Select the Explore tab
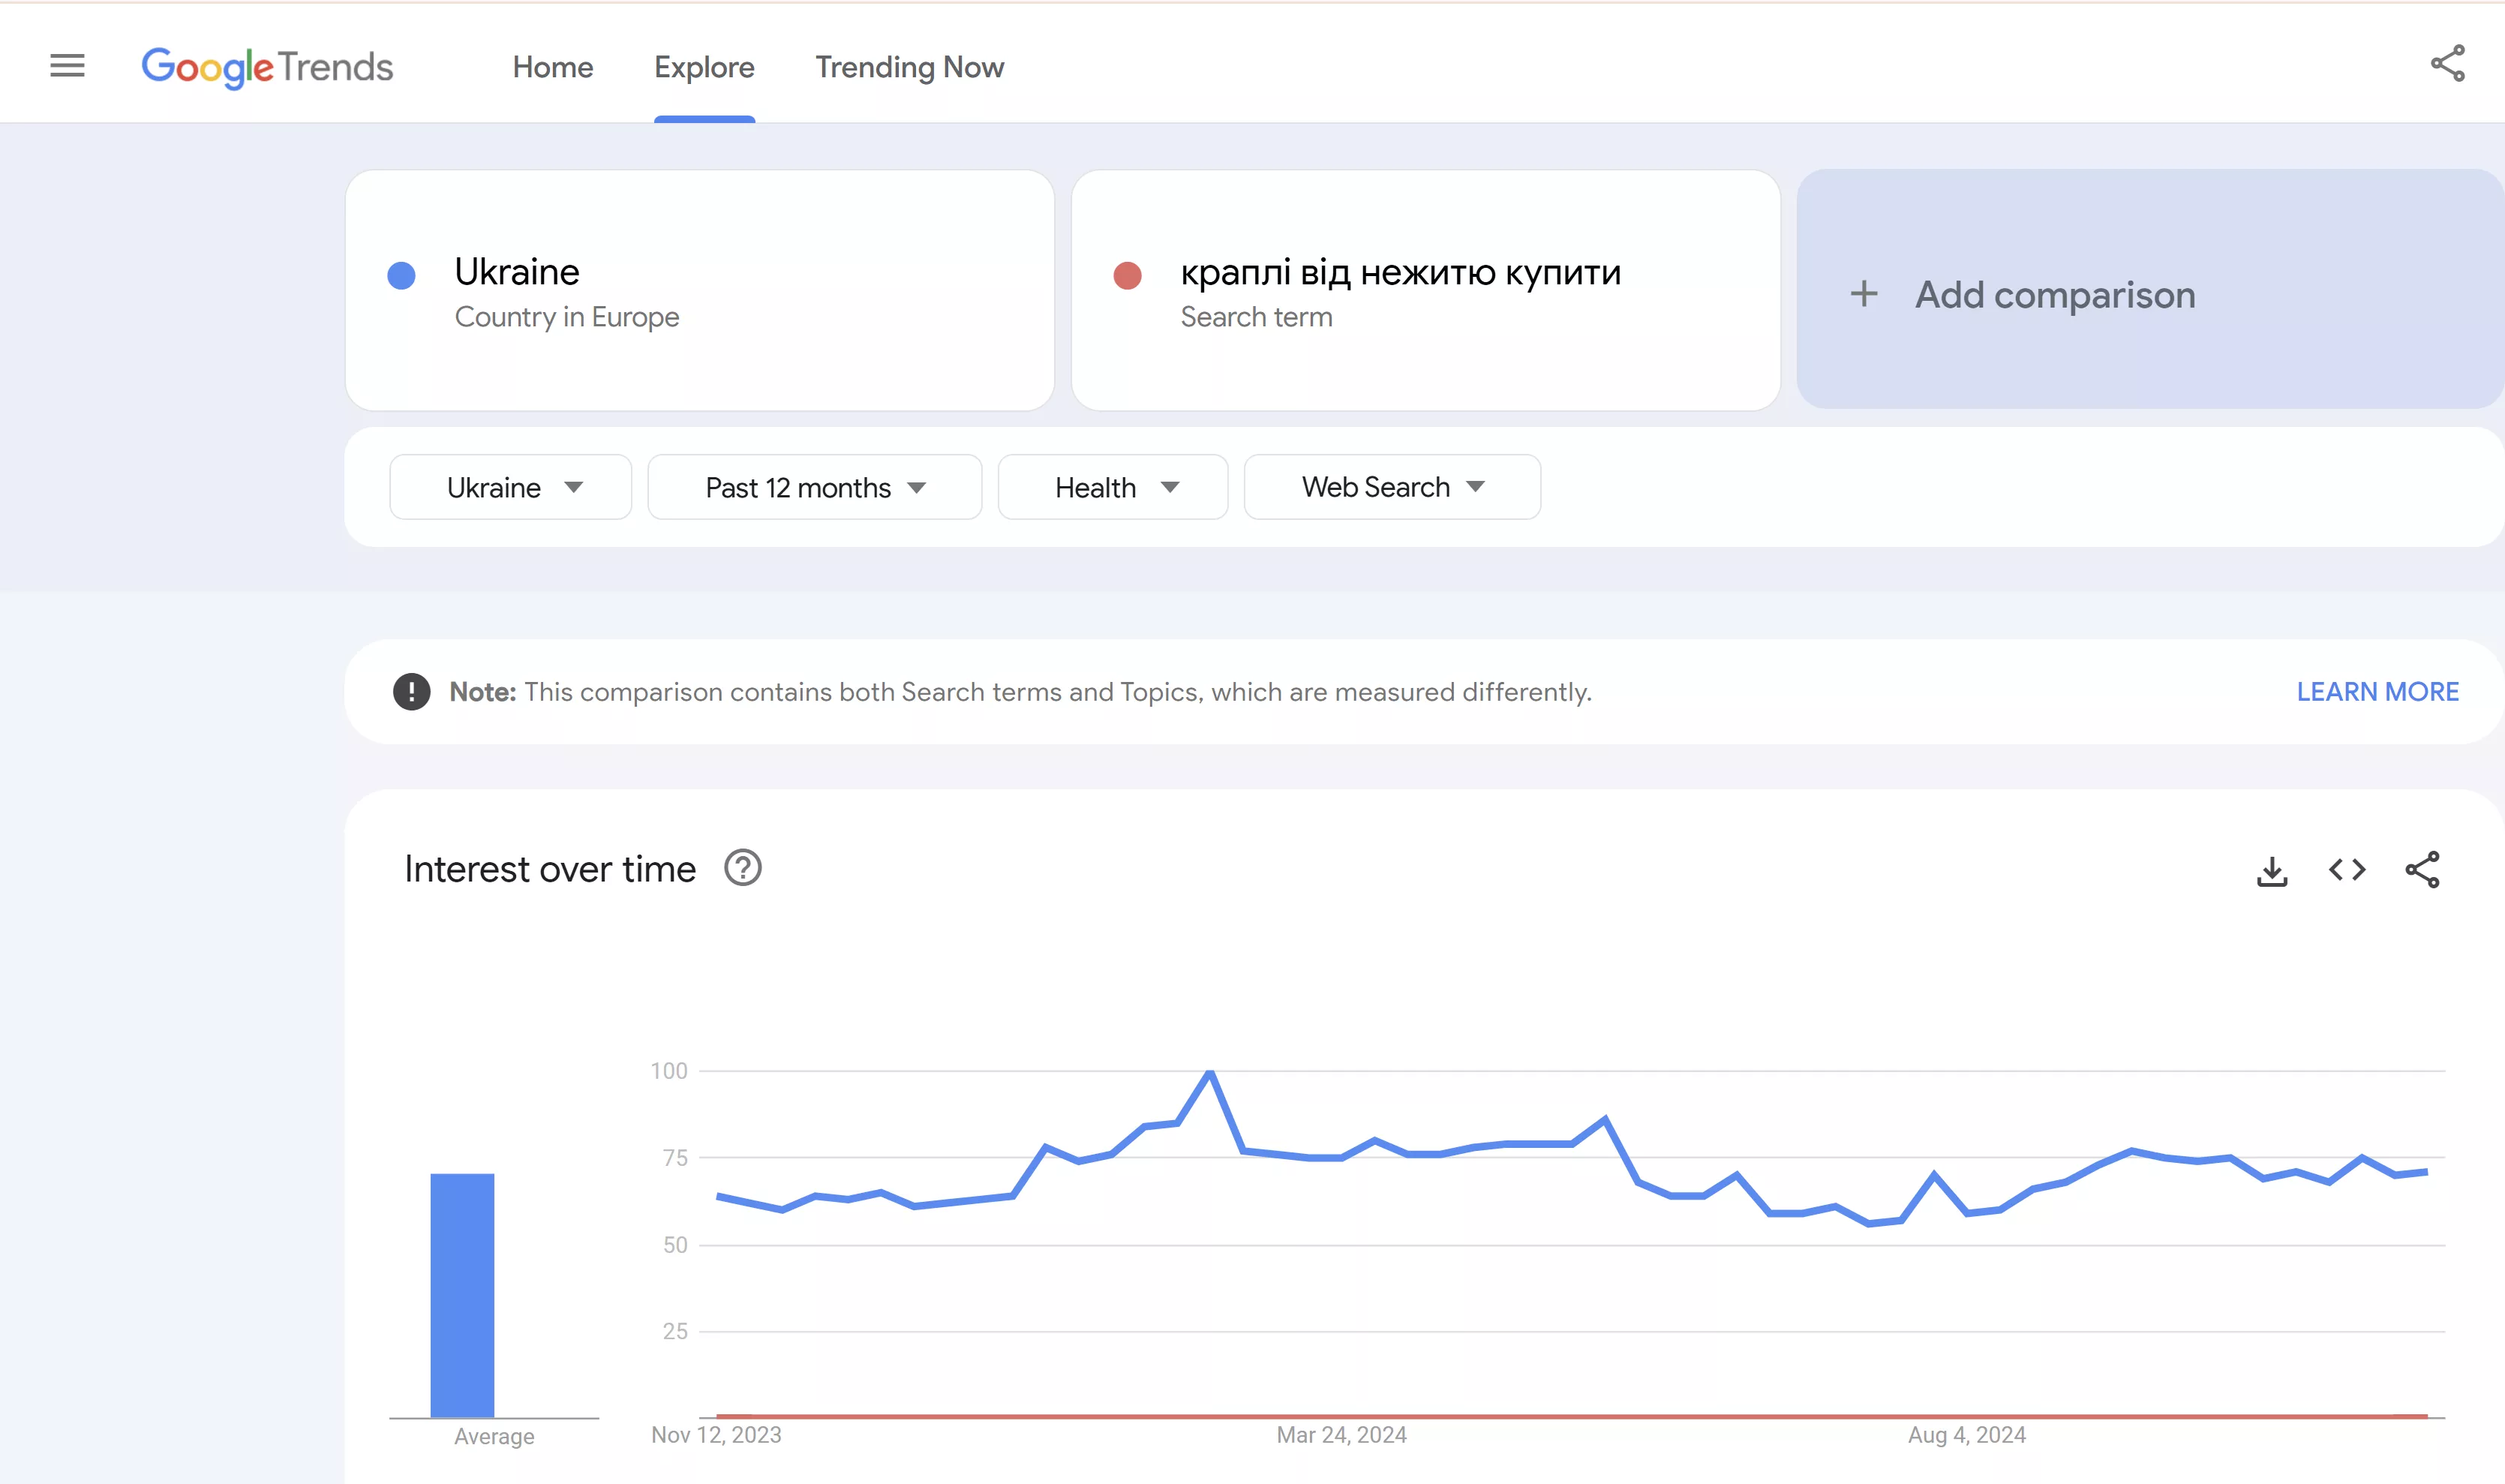The width and height of the screenshot is (2505, 1484). 704,67
